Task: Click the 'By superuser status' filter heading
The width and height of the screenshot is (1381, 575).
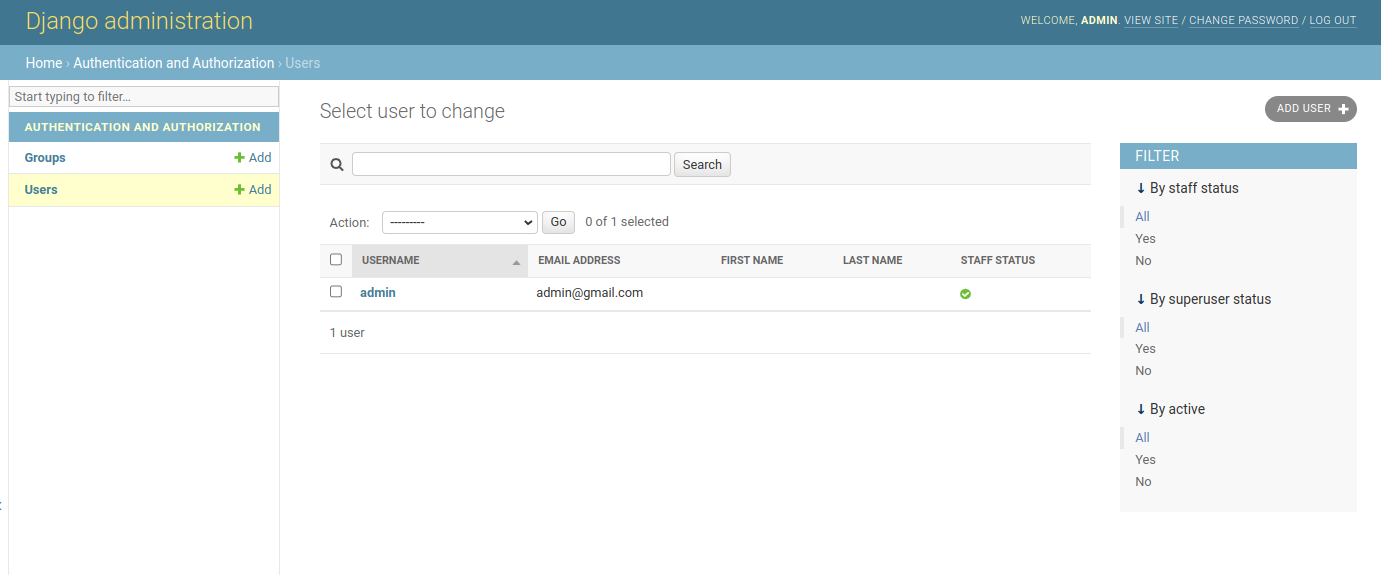Action: click(x=1203, y=299)
